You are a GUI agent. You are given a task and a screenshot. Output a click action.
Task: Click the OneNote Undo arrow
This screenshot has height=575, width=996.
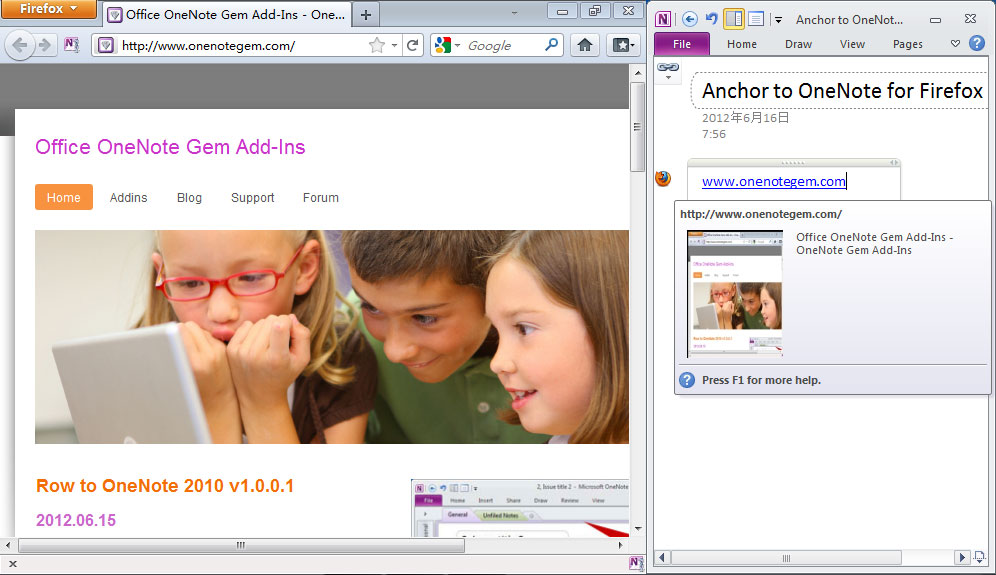711,19
